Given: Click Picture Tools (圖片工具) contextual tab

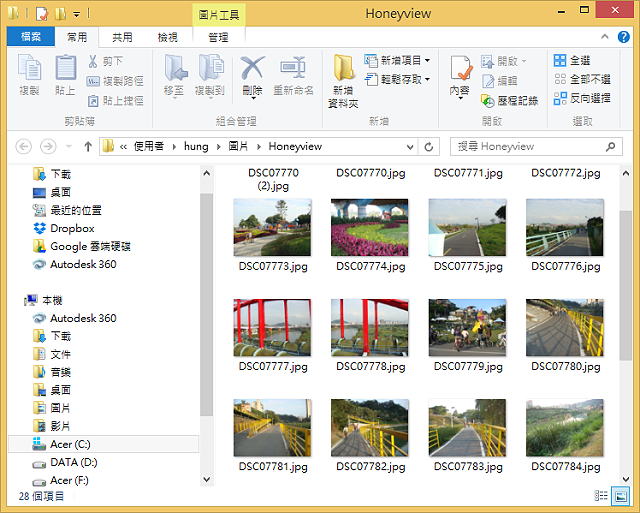Looking at the screenshot, I should click(x=219, y=15).
